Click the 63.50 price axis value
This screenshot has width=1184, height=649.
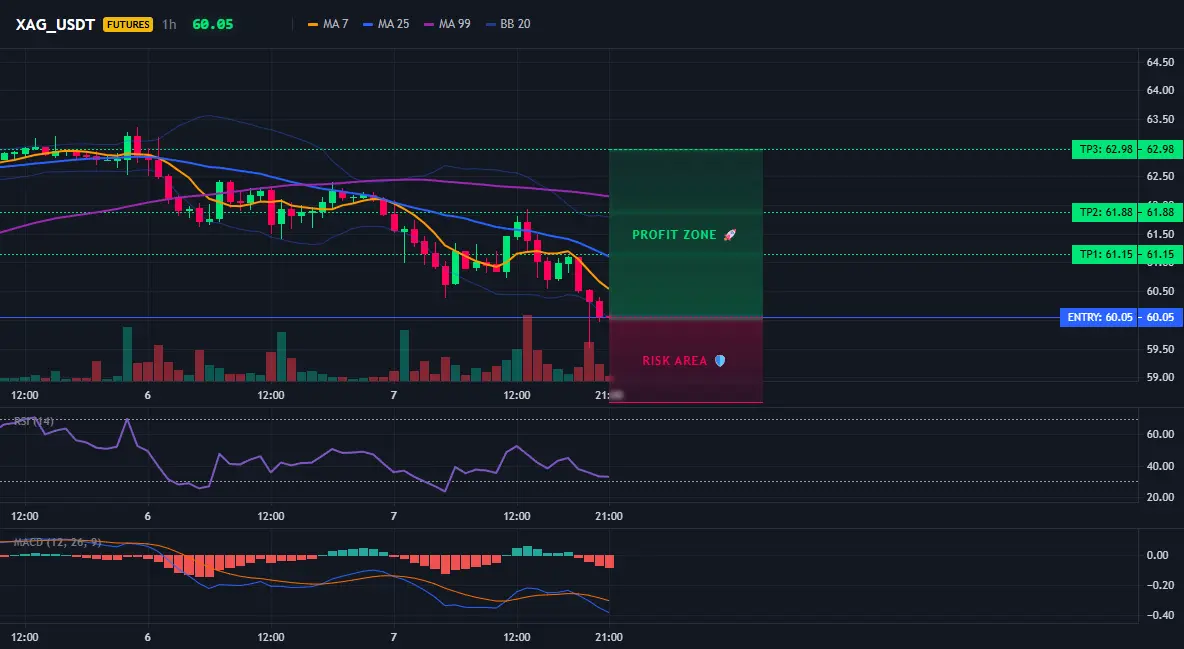click(1160, 119)
